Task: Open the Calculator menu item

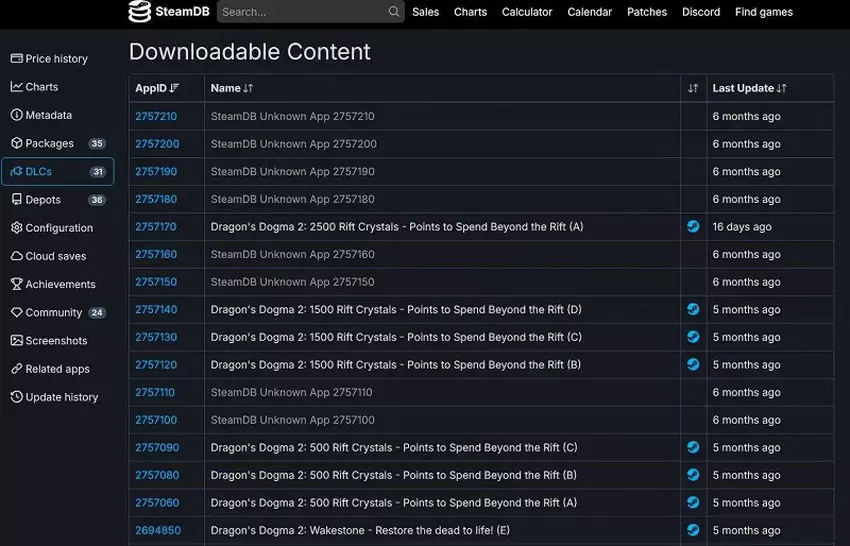Action: (527, 12)
